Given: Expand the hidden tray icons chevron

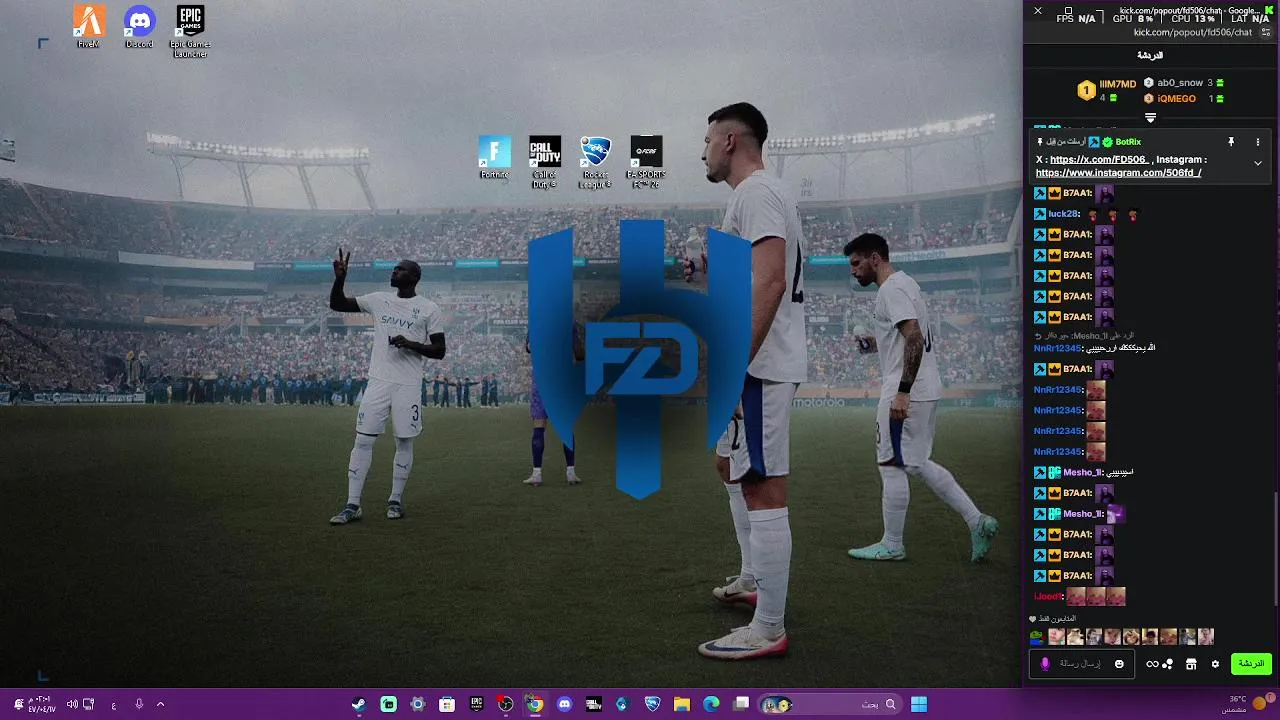Looking at the screenshot, I should [x=160, y=704].
